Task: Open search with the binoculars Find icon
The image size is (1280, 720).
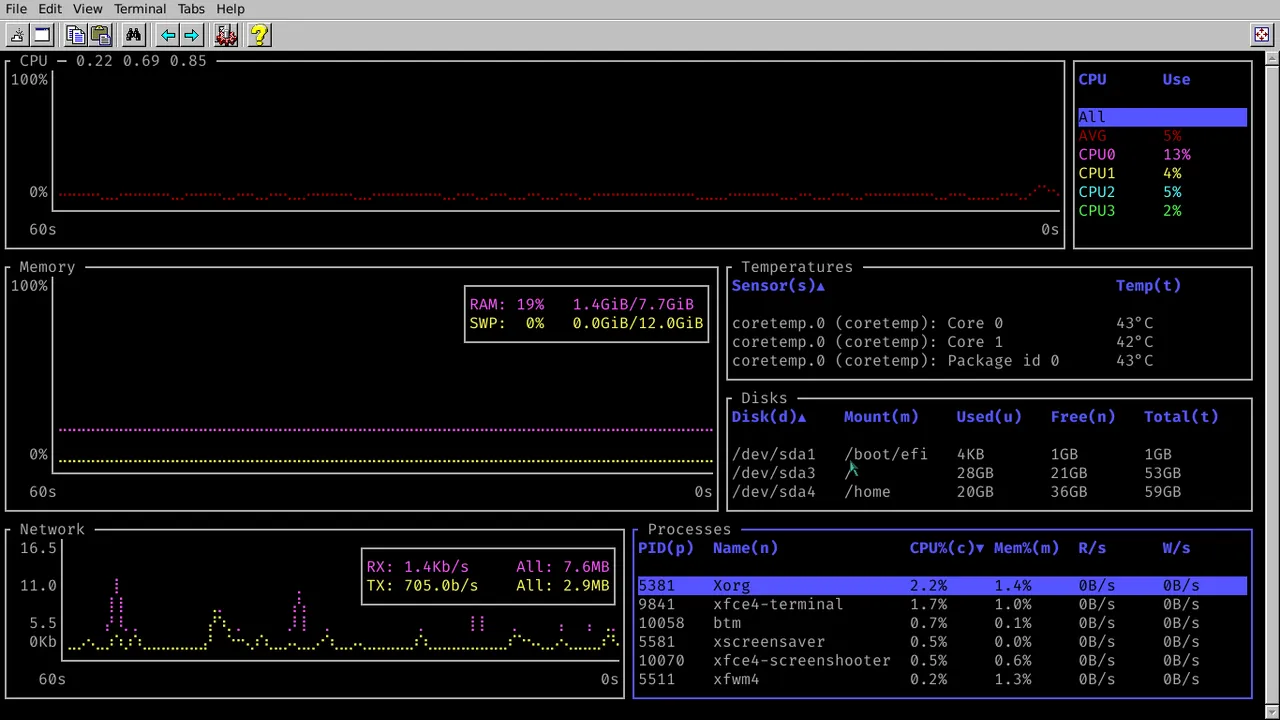Action: (x=134, y=35)
